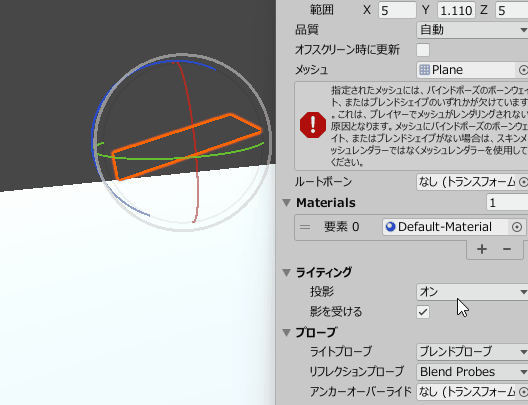Remove a material with the minus button

coord(507,249)
